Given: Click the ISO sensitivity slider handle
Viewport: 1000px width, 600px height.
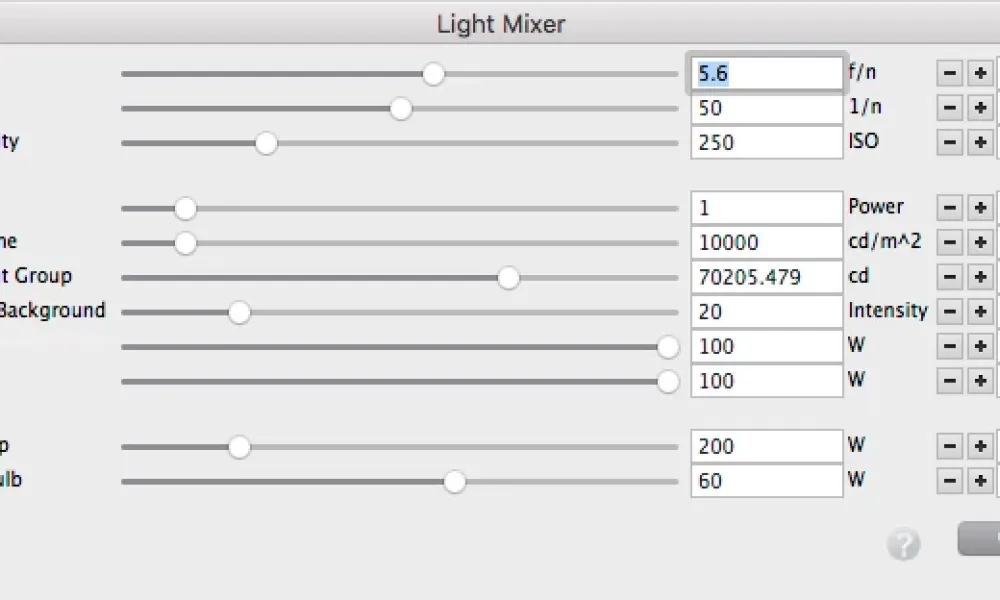Looking at the screenshot, I should (x=266, y=143).
